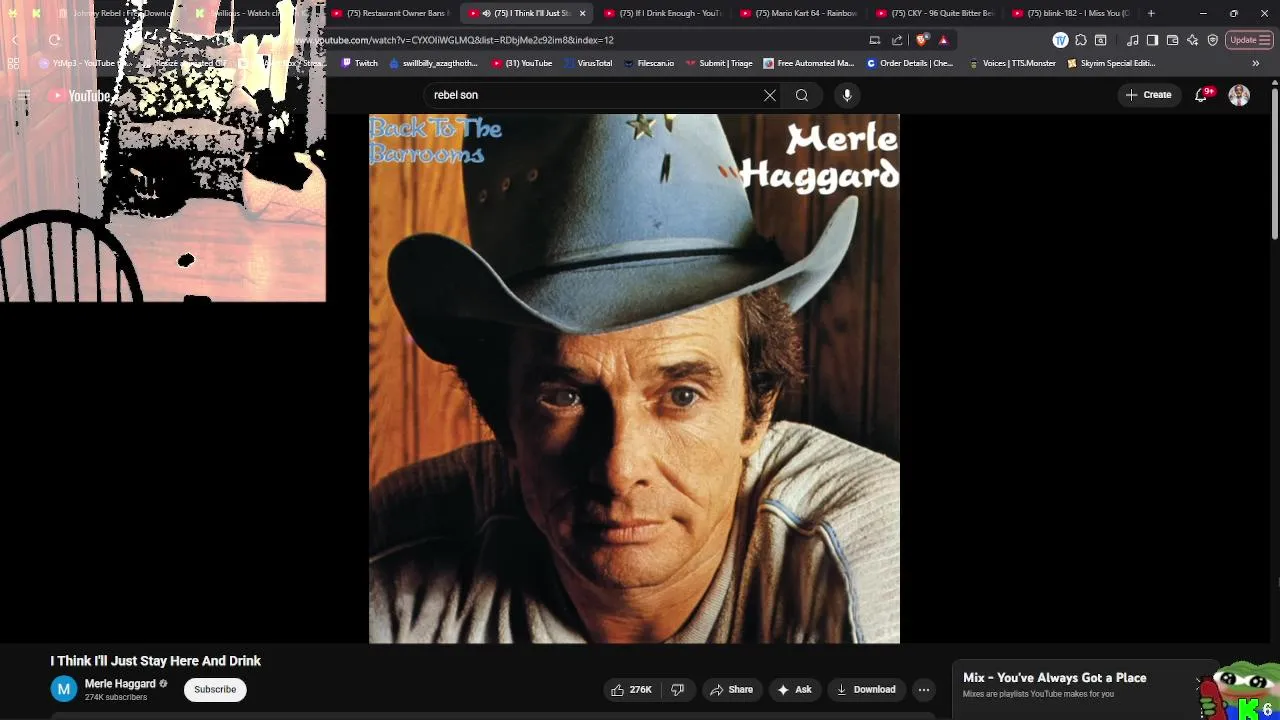Click the Merle Haggard channel avatar
This screenshot has height=720, width=1280.
point(64,689)
